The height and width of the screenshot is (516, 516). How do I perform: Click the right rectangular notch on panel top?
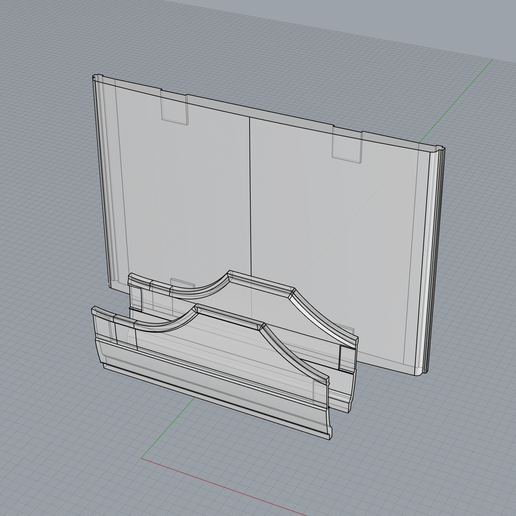(x=347, y=144)
